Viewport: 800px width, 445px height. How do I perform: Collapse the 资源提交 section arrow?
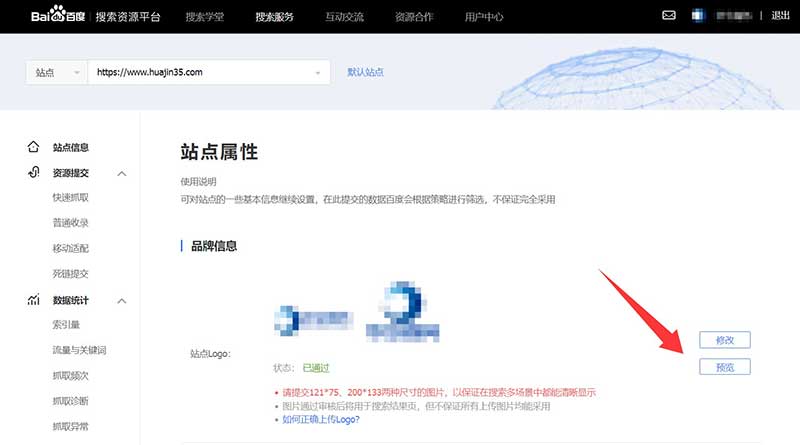(122, 174)
